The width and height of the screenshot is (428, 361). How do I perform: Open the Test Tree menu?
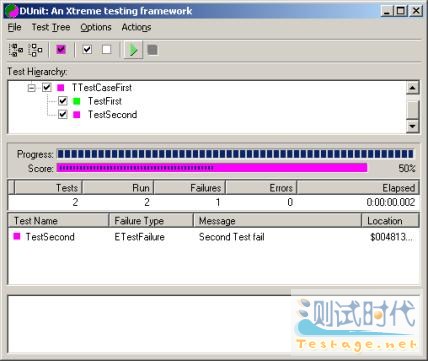click(51, 27)
